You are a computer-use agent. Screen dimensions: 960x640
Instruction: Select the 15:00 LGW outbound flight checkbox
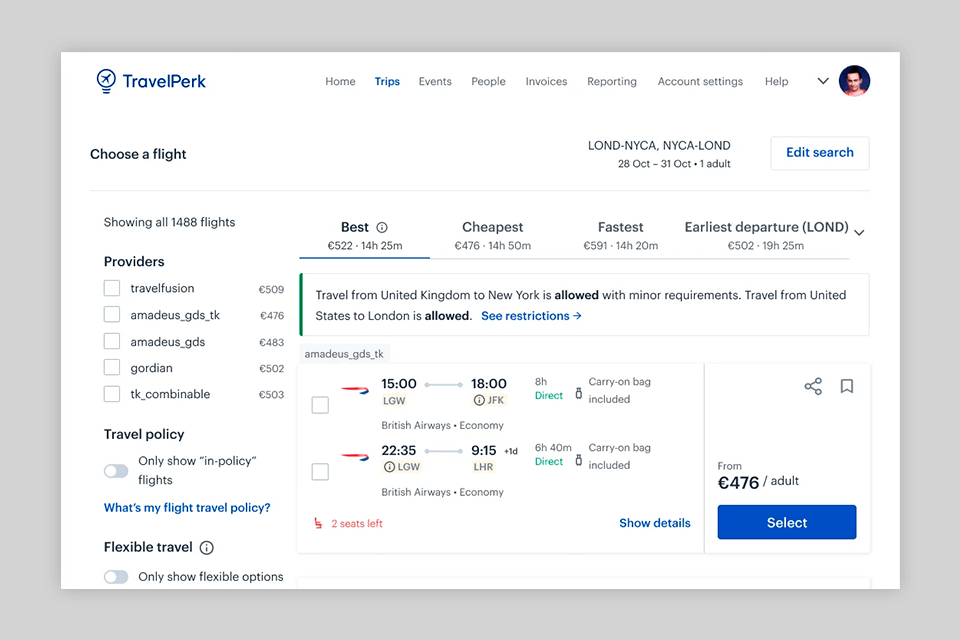click(320, 405)
